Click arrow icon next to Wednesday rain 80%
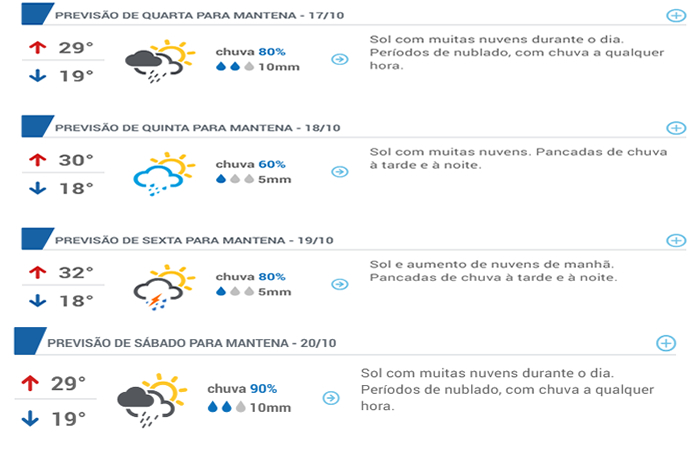The height and width of the screenshot is (450, 700). 340,59
